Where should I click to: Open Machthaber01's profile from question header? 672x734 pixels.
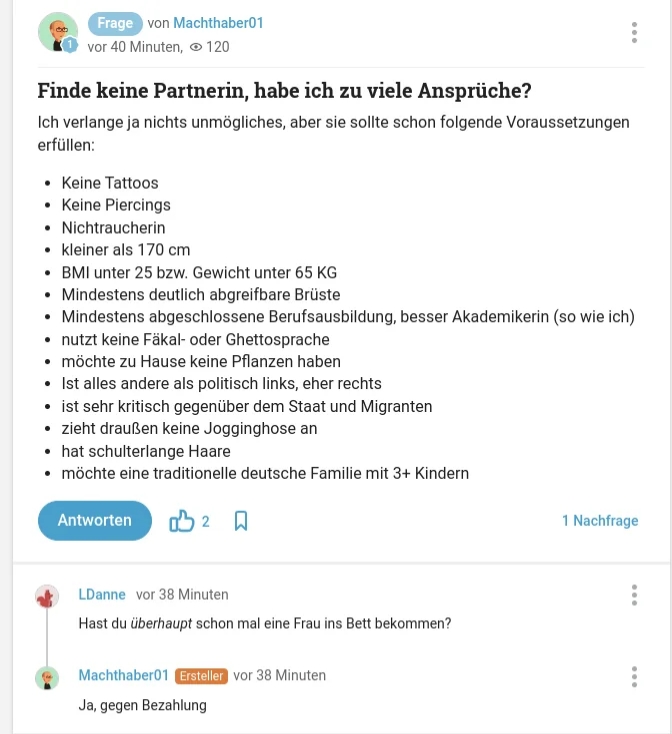[218, 23]
